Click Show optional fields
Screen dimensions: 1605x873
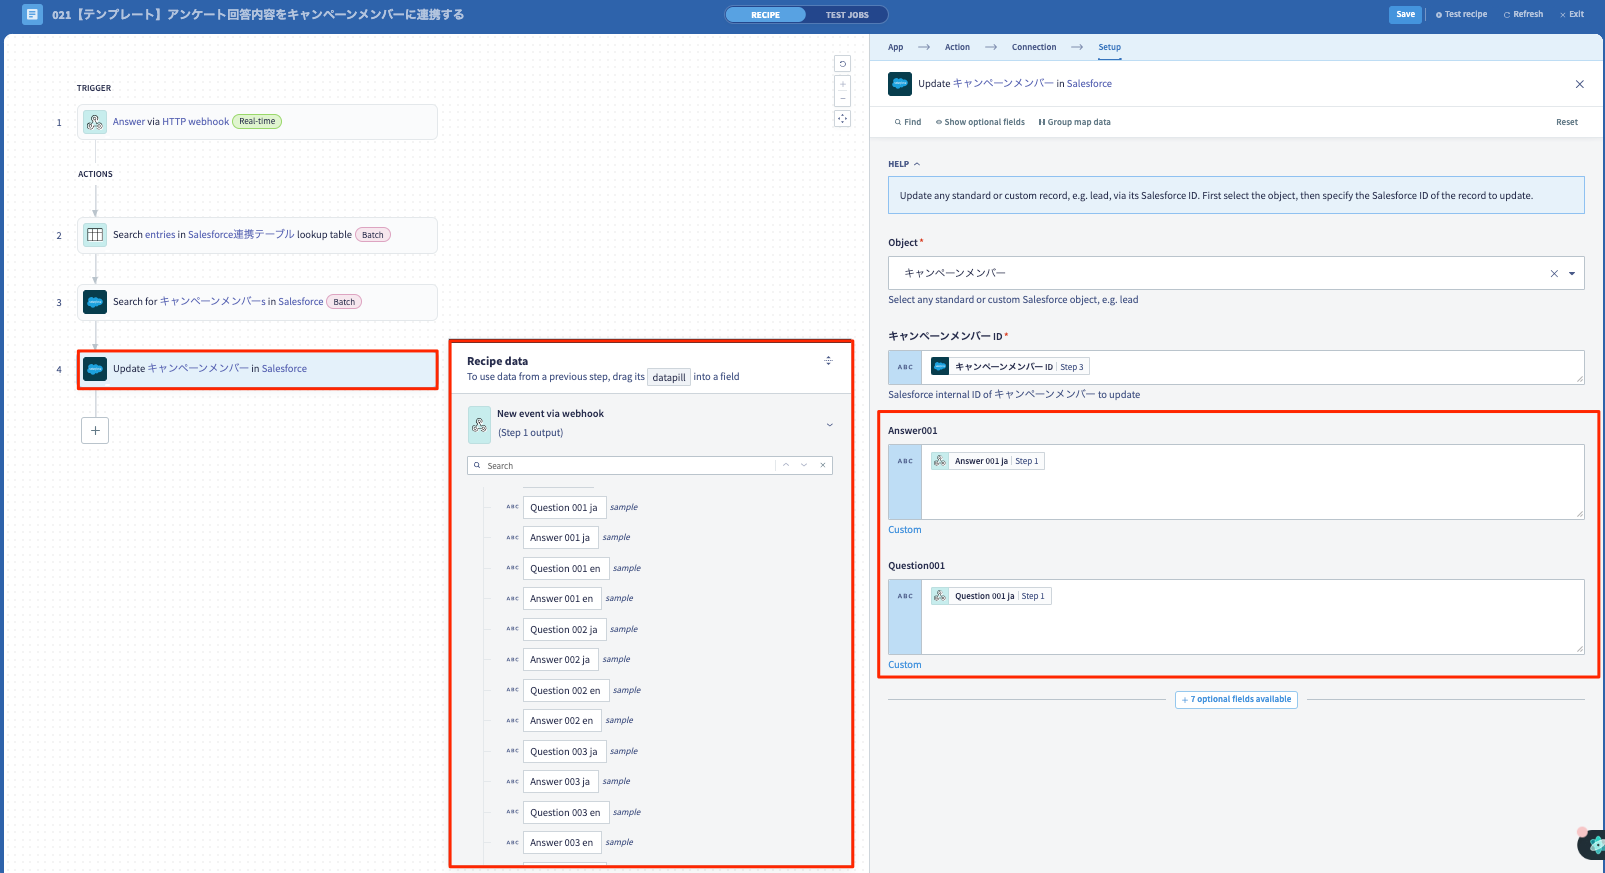point(980,122)
